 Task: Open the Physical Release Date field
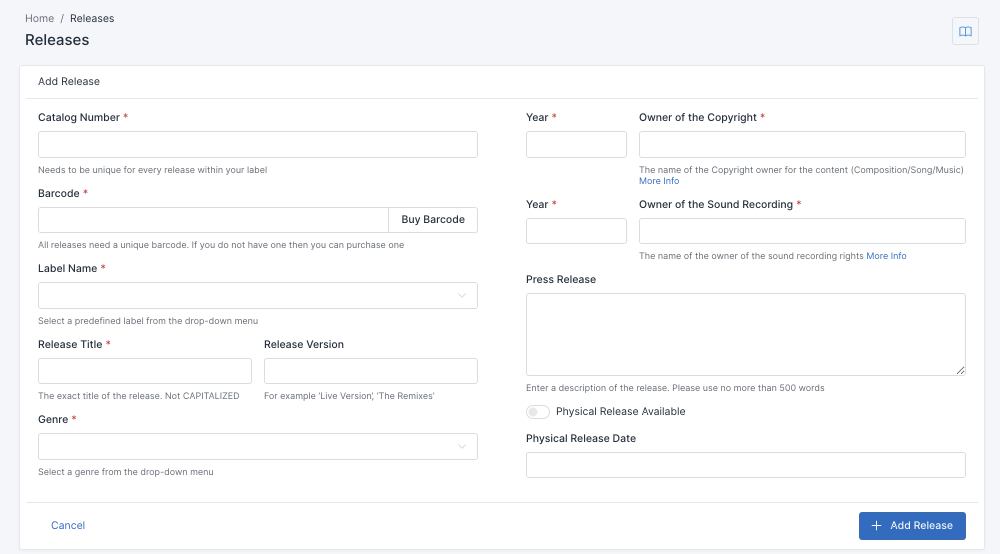(x=745, y=465)
